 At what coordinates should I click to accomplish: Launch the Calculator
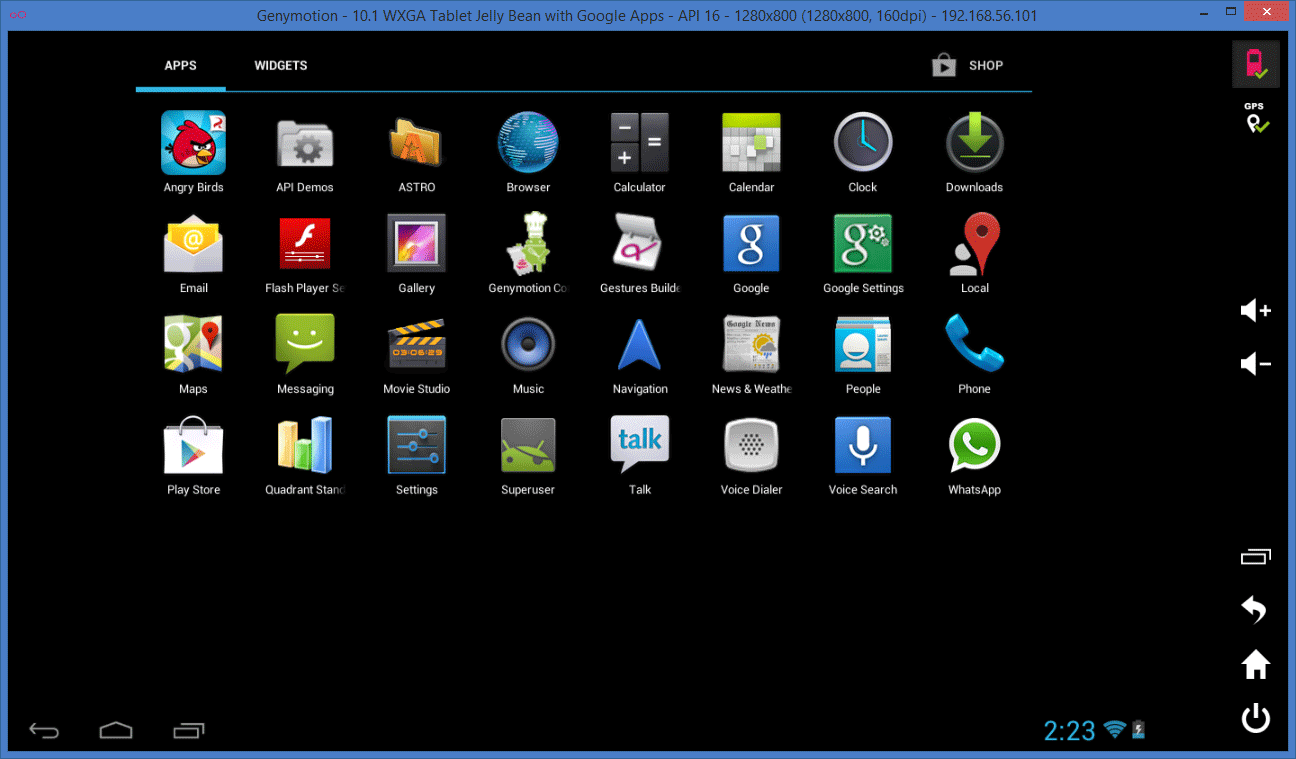tap(640, 143)
